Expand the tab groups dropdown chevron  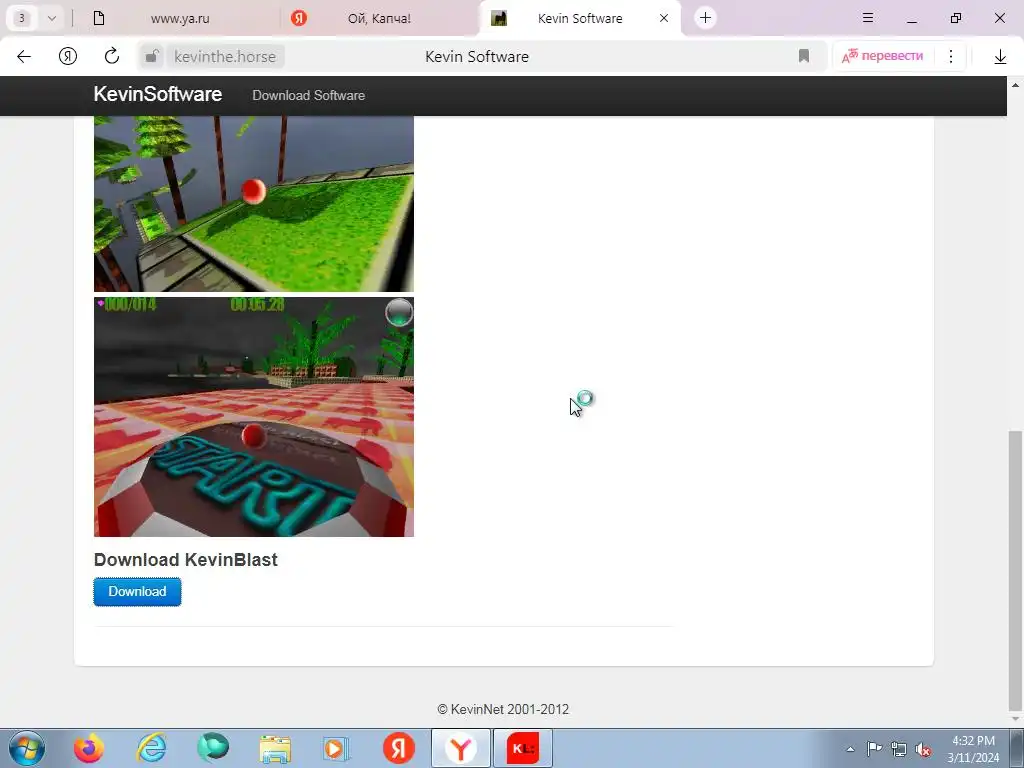(52, 18)
